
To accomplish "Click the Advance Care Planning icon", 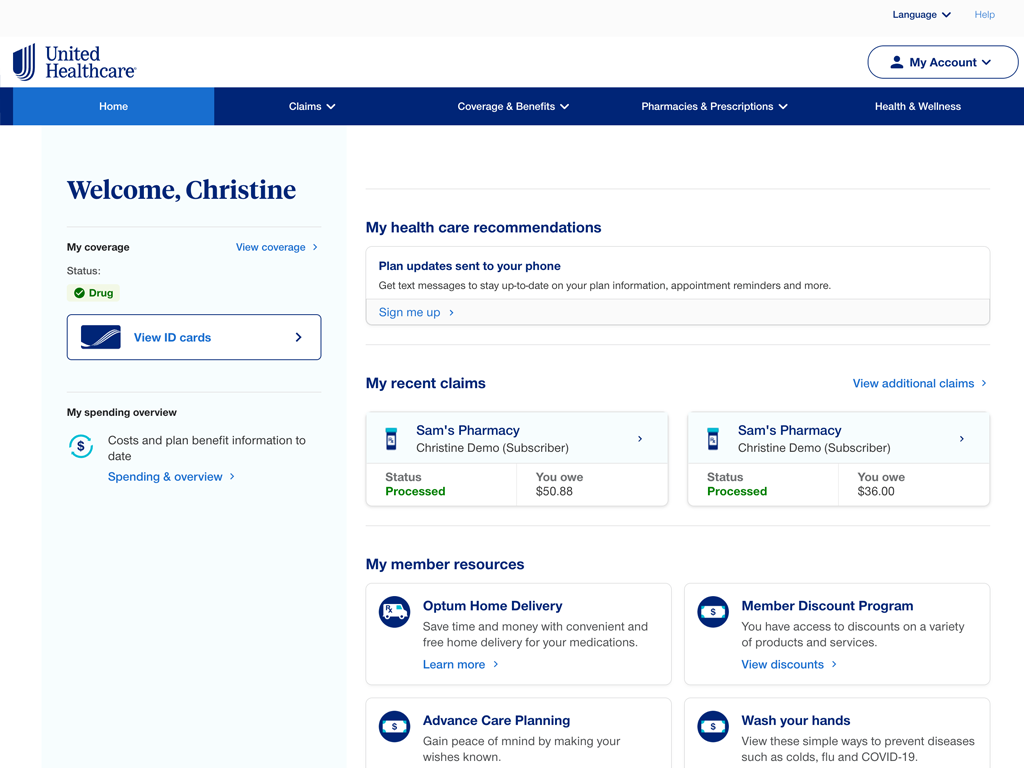I will pos(394,726).
